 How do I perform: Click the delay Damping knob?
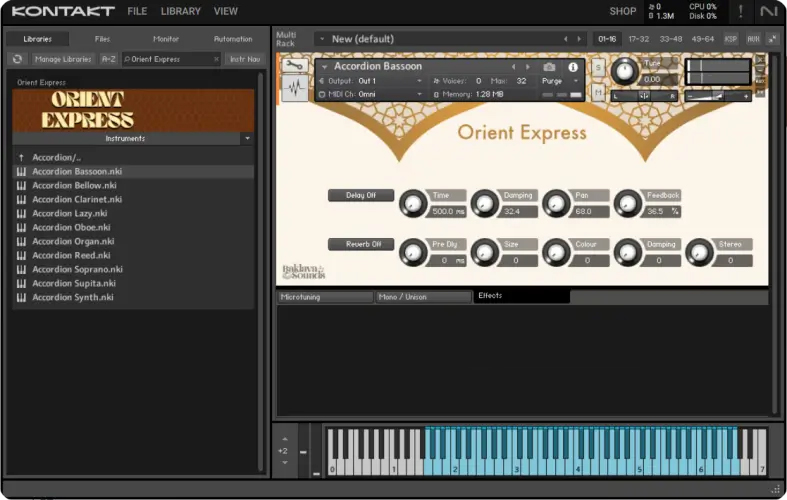[484, 203]
